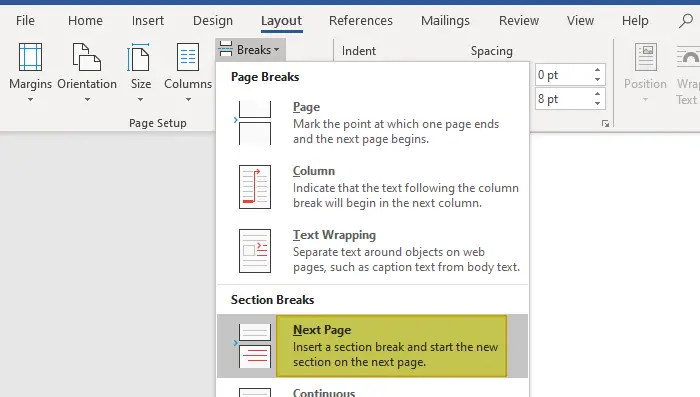Select the Layout tab
Viewport: 700px width, 397px height.
click(x=281, y=21)
